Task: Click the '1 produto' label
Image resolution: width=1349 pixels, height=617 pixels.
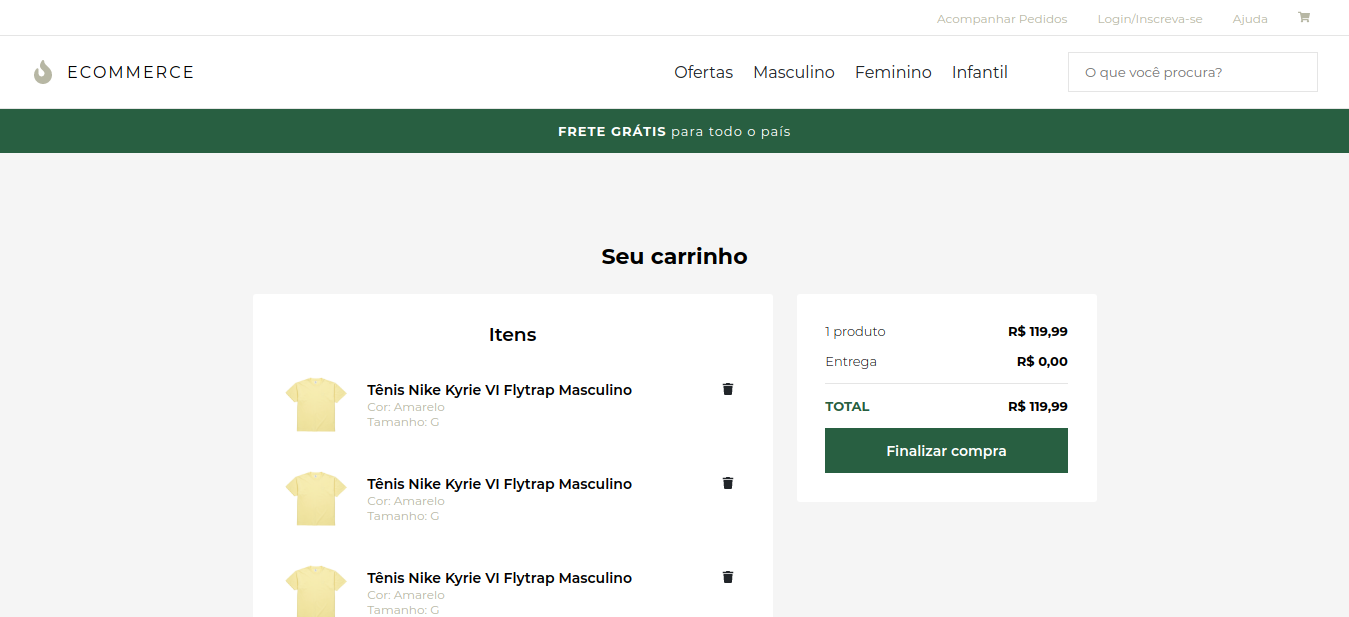Action: [x=855, y=332]
